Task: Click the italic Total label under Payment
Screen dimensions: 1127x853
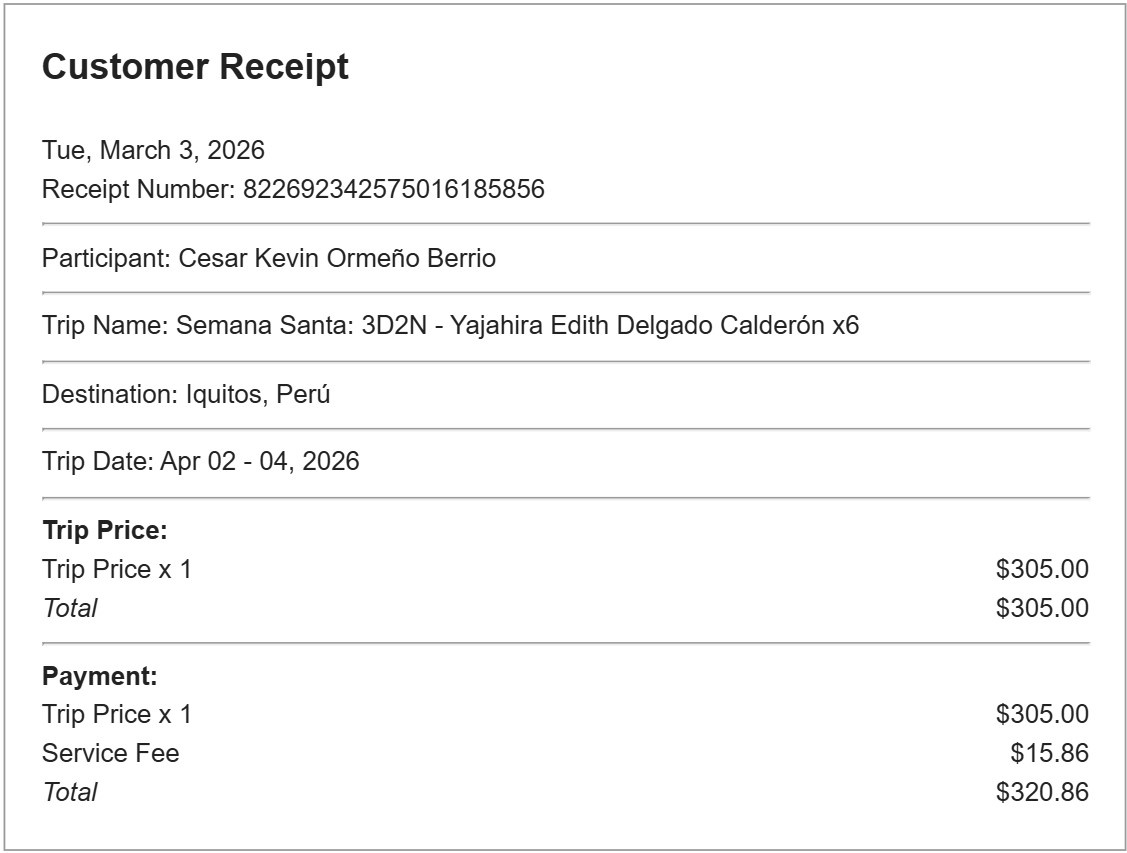Action: pyautogui.click(x=69, y=792)
